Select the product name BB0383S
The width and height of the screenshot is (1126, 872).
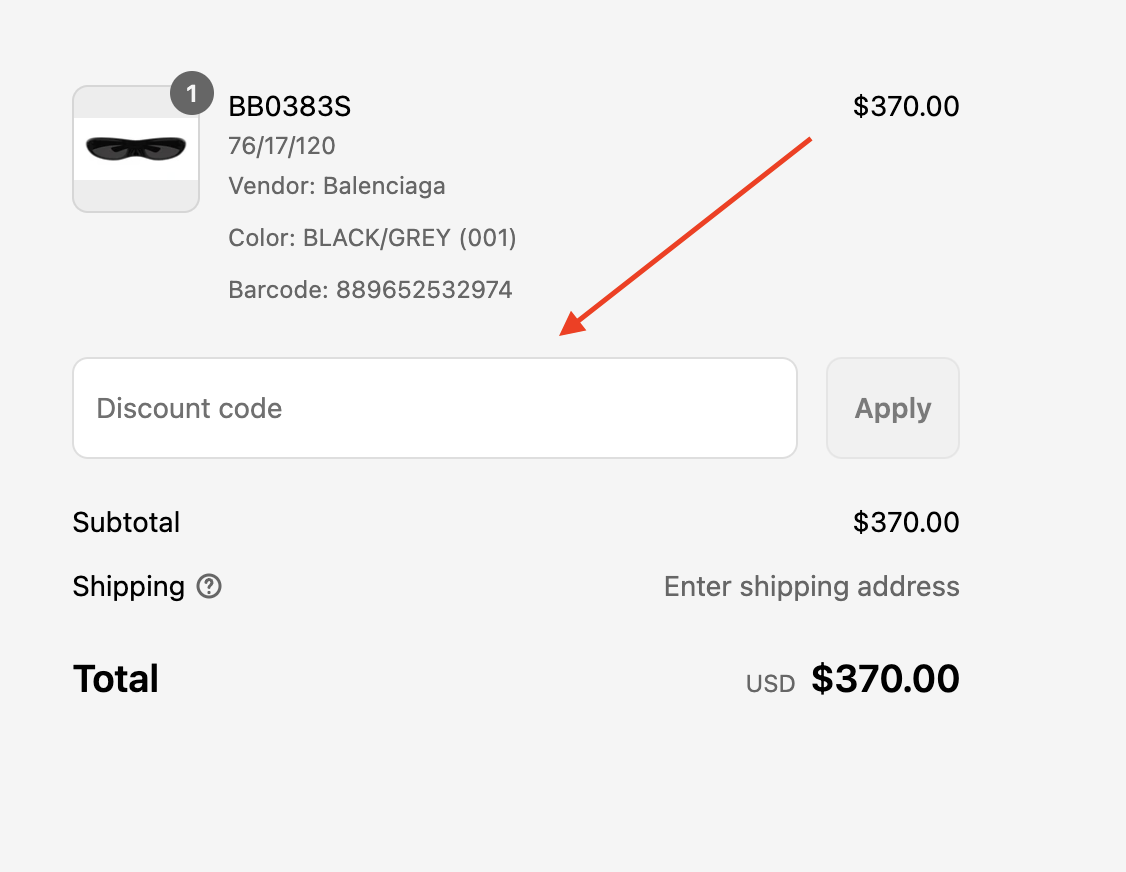[289, 106]
